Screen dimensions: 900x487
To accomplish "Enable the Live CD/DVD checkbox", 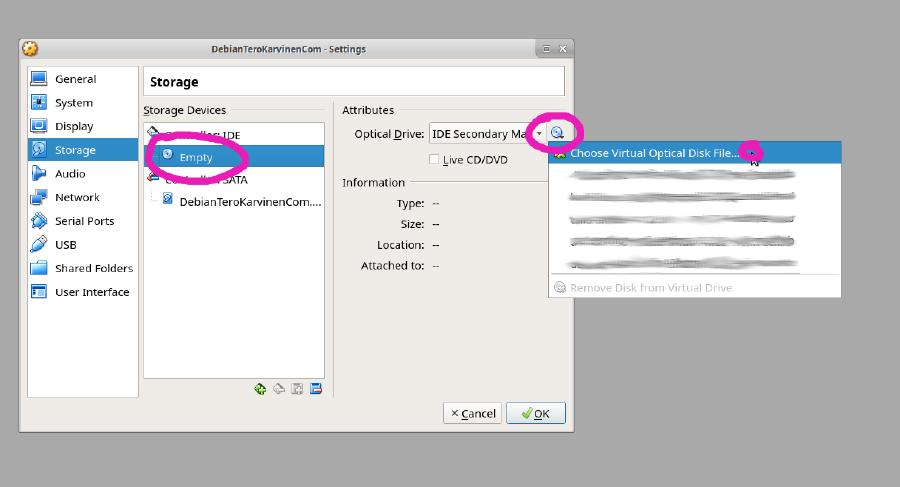I will click(x=434, y=160).
